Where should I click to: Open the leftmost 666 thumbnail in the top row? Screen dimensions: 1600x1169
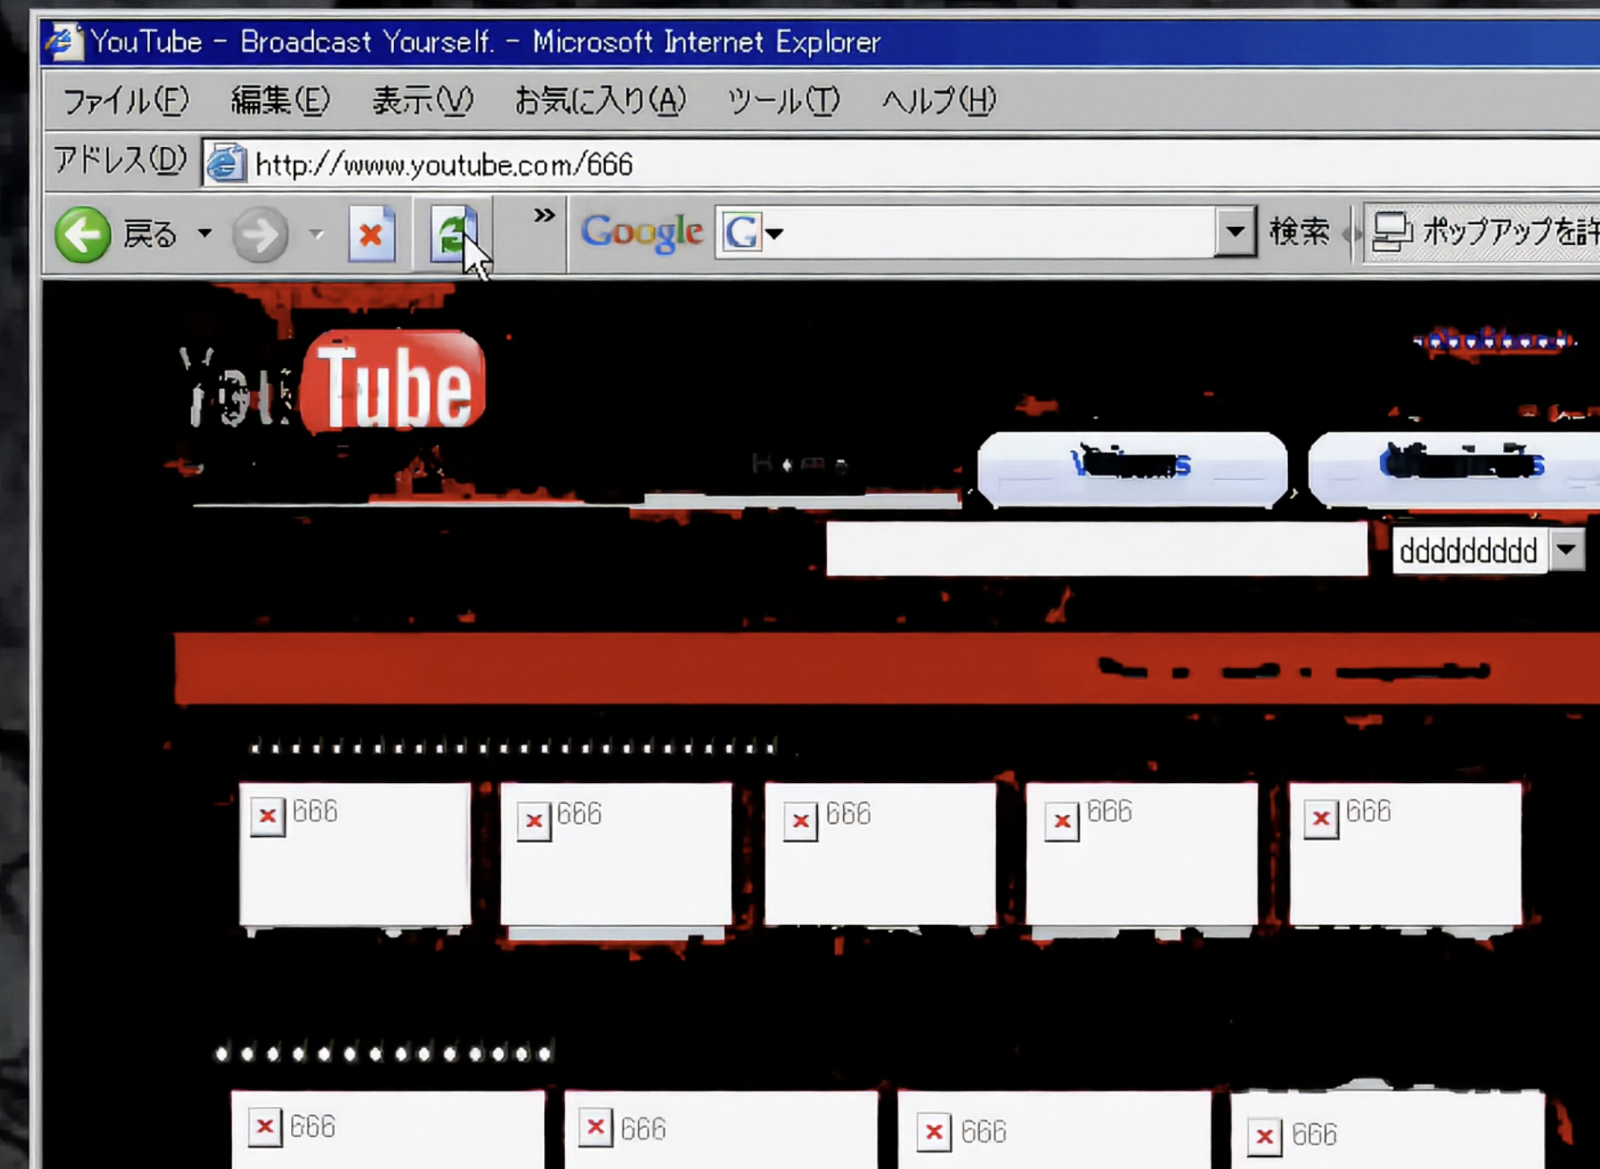tap(355, 854)
